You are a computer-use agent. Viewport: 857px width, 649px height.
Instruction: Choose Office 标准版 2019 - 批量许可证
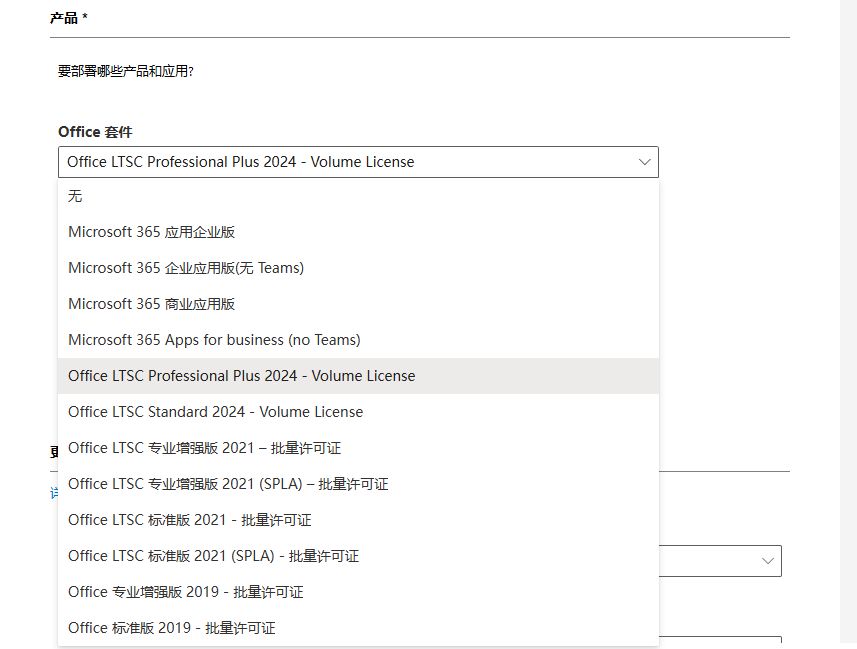[171, 628]
